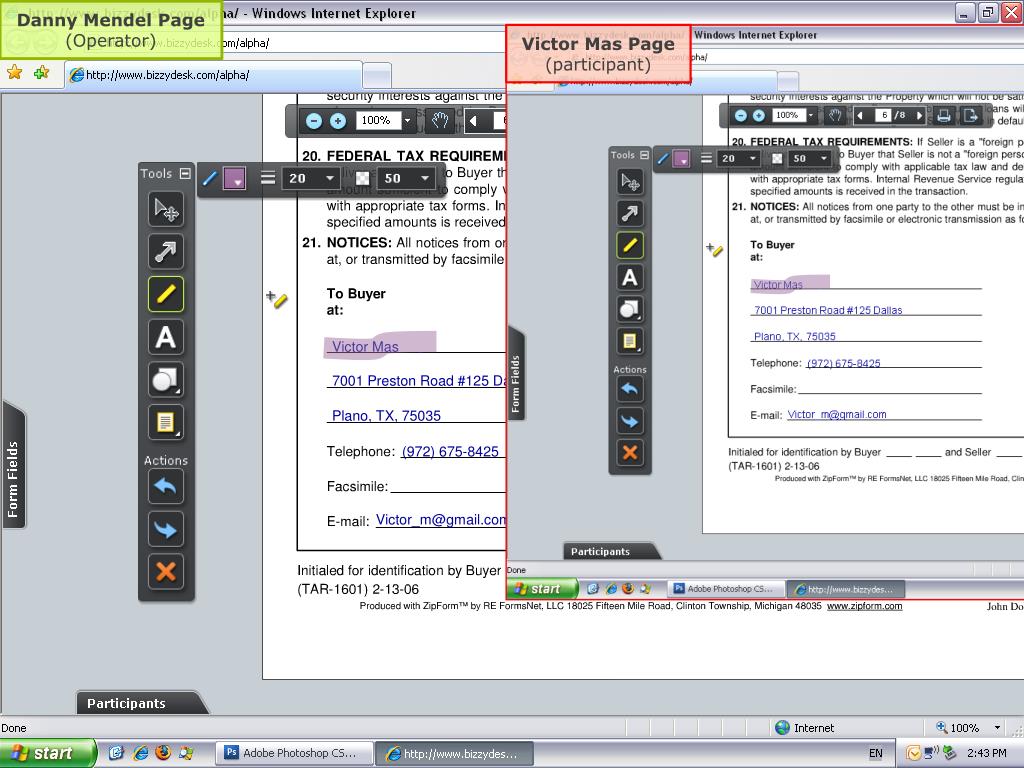Go to previous page in participant document toolbar
The image size is (1024, 768).
860,116
